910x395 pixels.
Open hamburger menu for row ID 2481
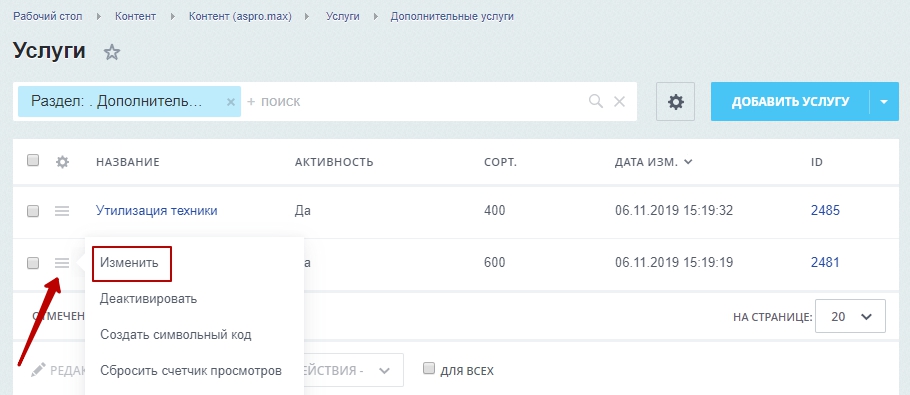point(62,263)
